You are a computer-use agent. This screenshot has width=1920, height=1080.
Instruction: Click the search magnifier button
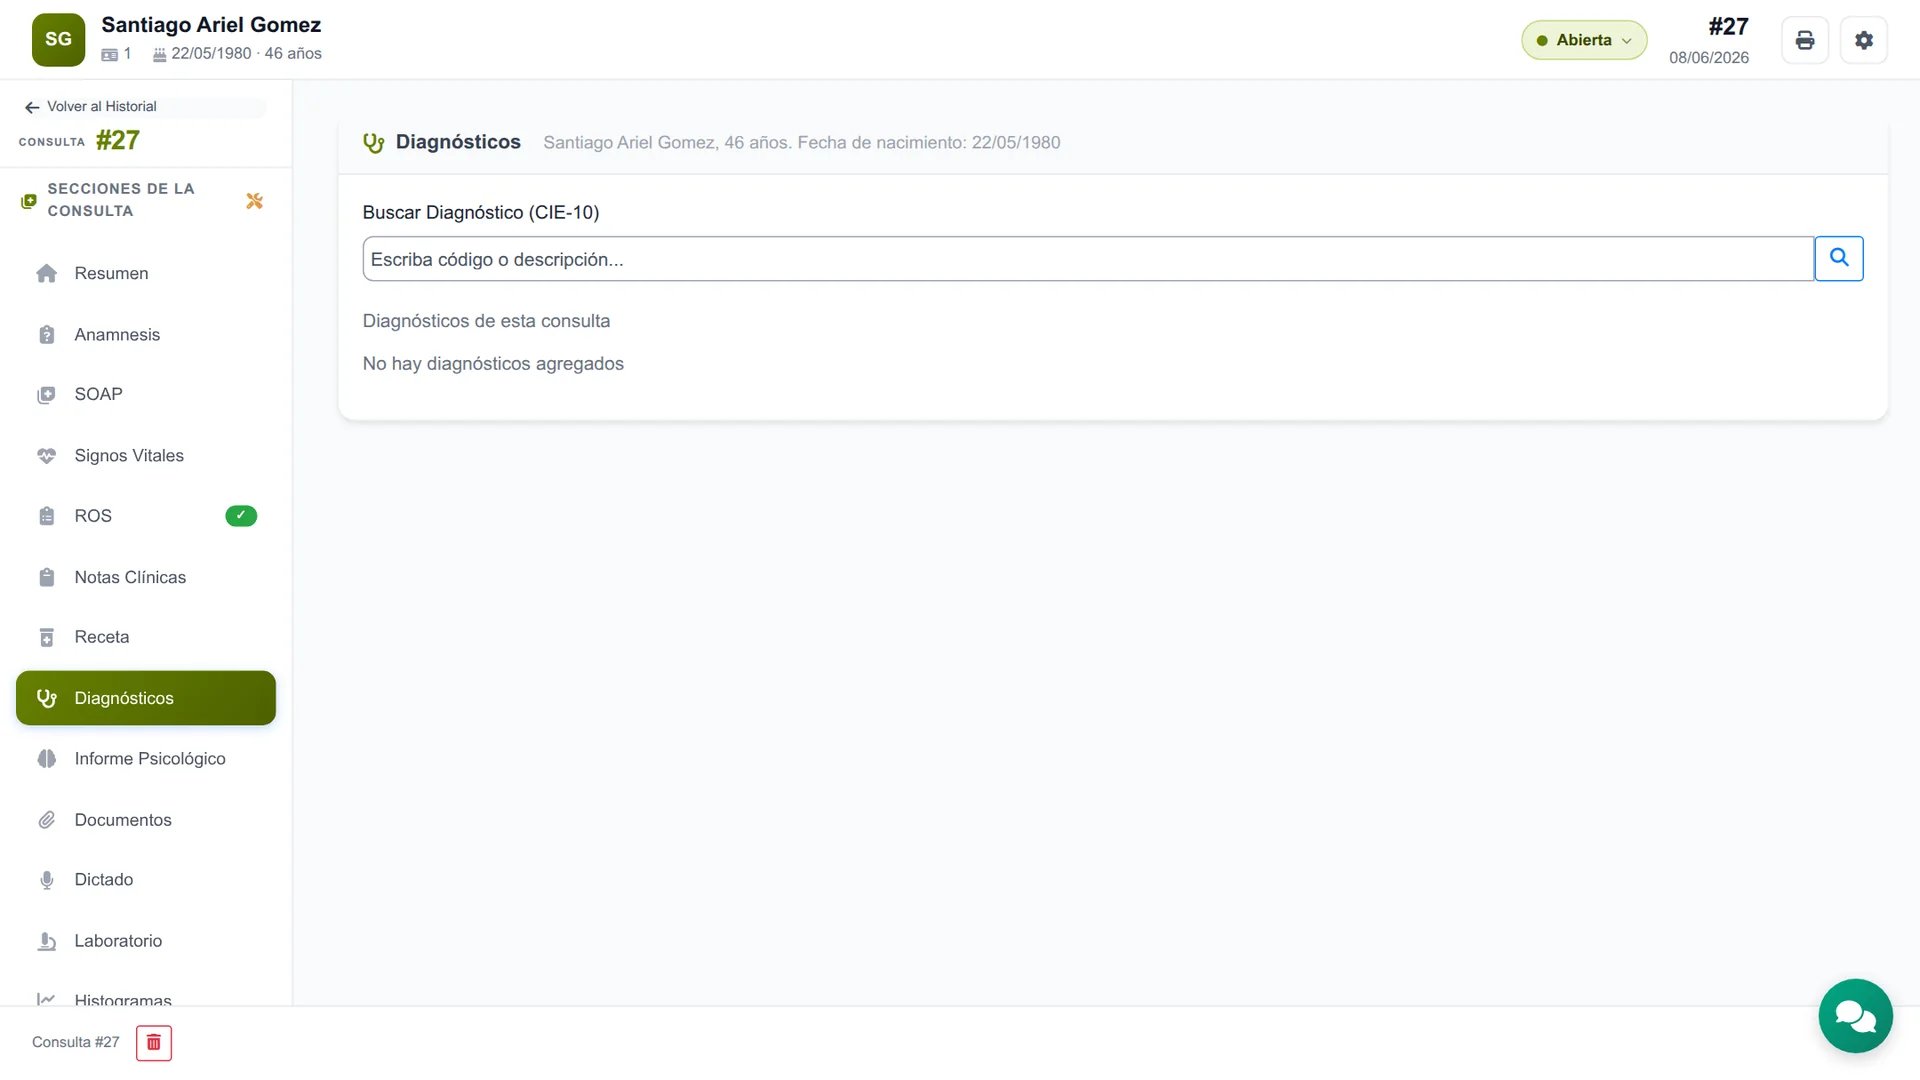click(1838, 258)
